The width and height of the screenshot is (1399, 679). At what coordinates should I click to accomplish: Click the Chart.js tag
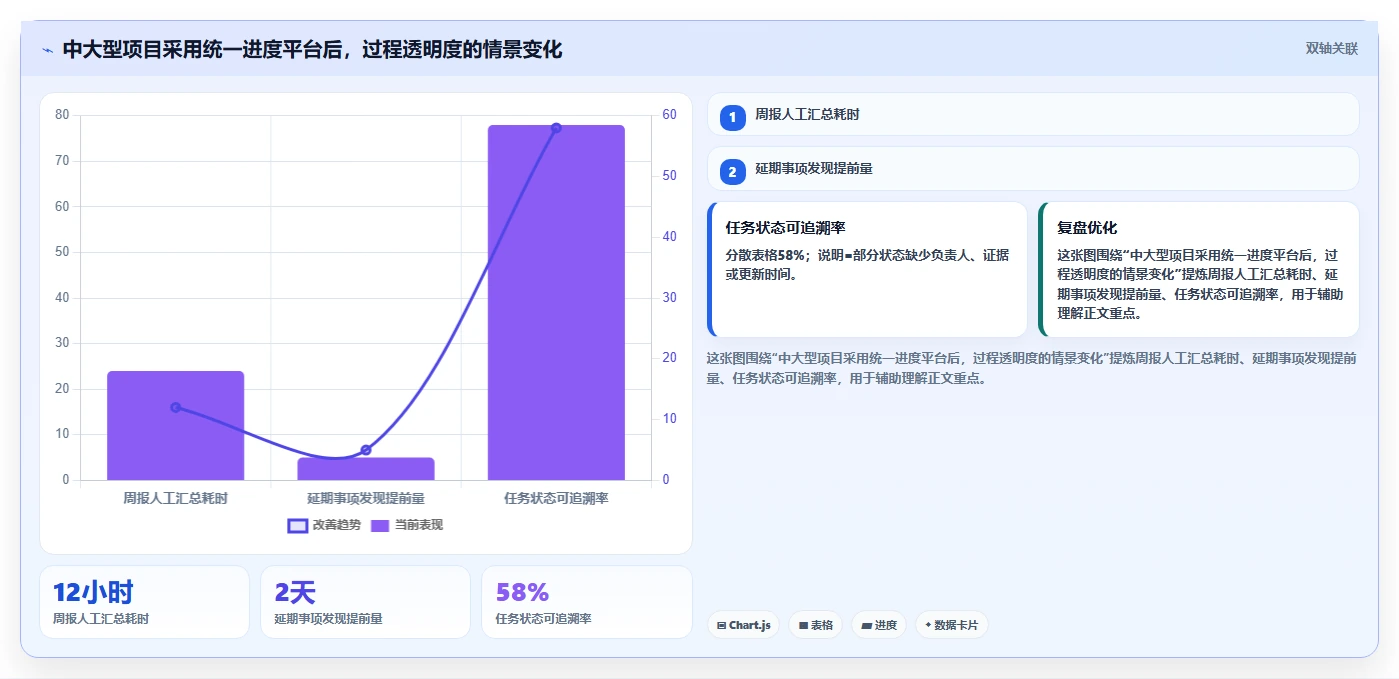coord(744,625)
